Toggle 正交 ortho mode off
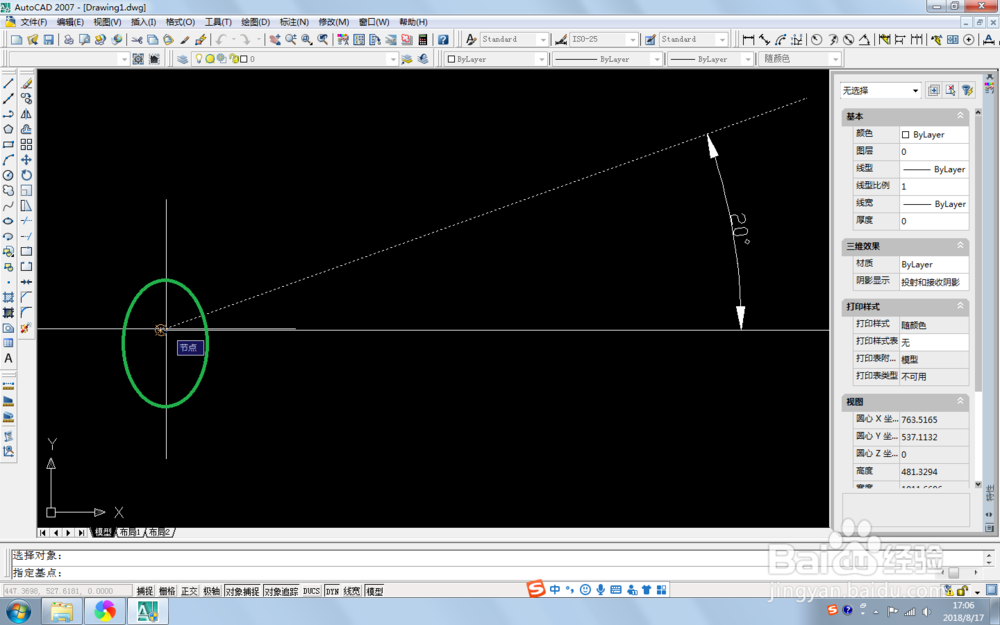1000x625 pixels. pos(186,590)
